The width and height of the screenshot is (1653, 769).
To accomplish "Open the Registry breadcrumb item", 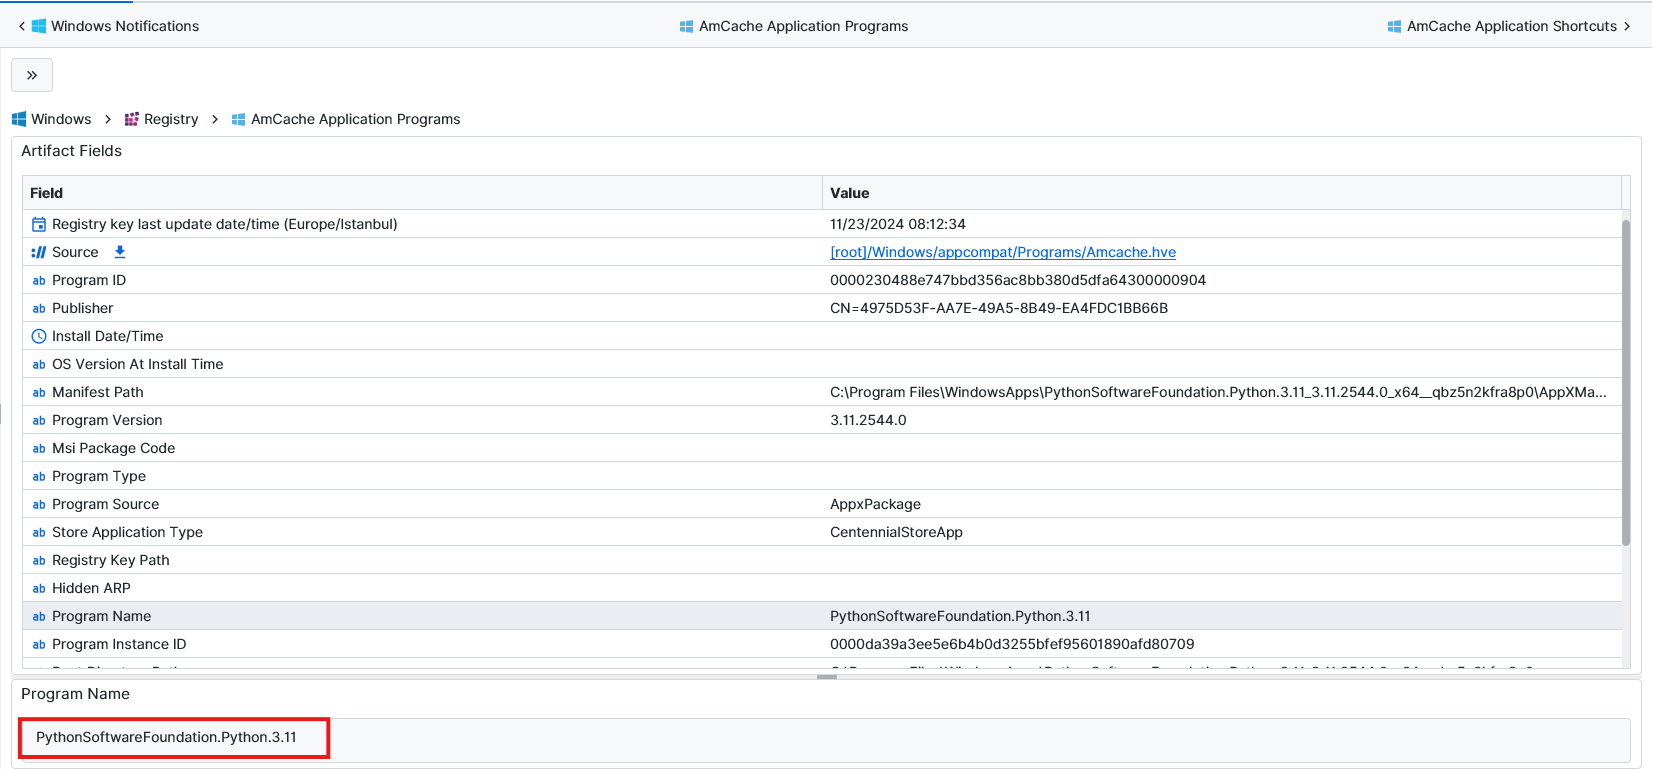I will [171, 119].
